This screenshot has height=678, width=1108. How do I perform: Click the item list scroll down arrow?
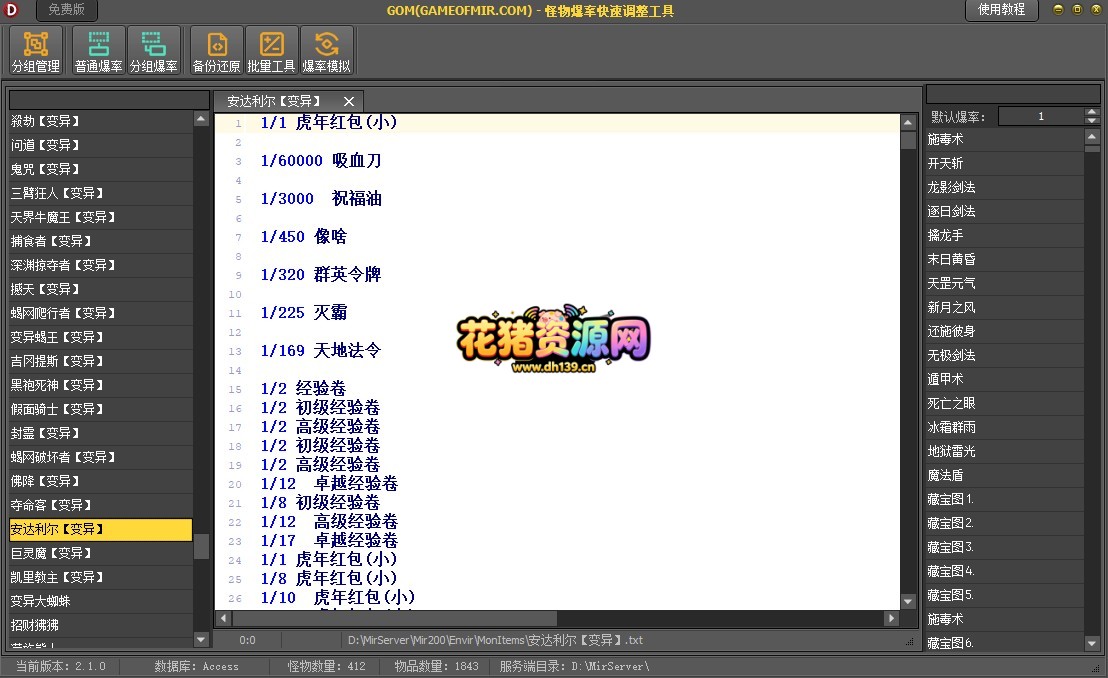click(1092, 643)
